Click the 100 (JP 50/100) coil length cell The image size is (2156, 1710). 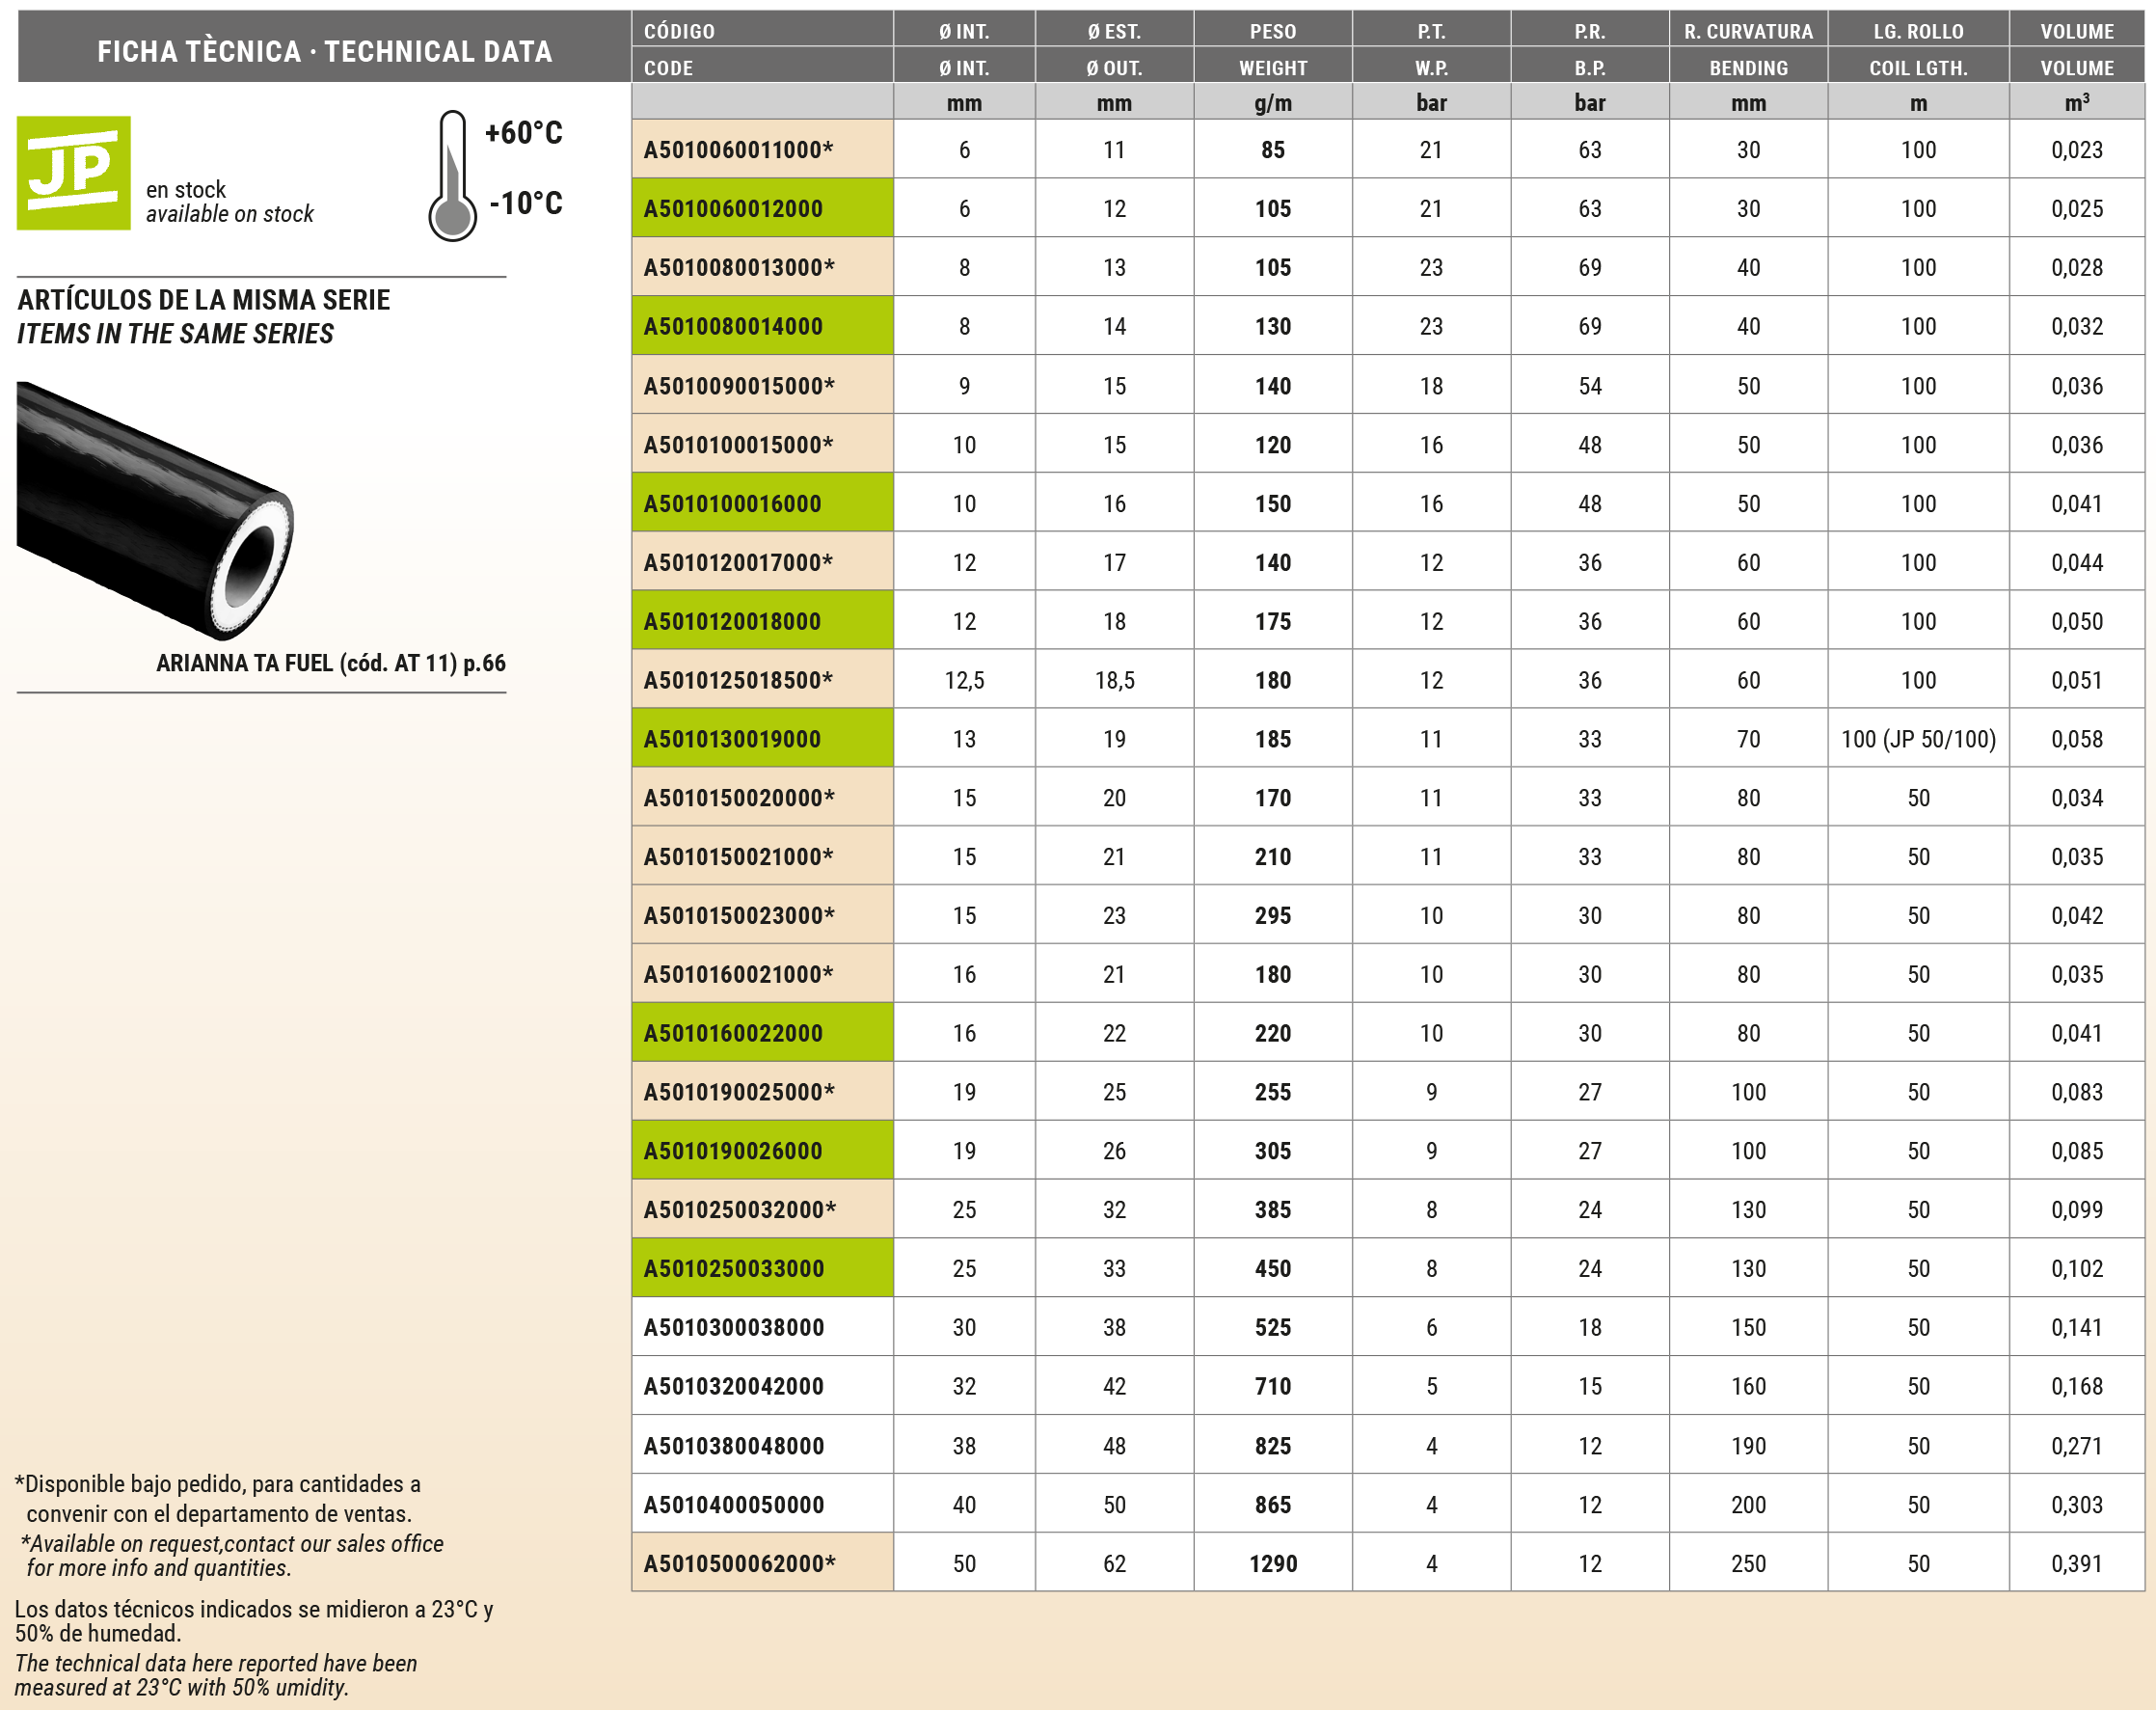pyautogui.click(x=1917, y=739)
